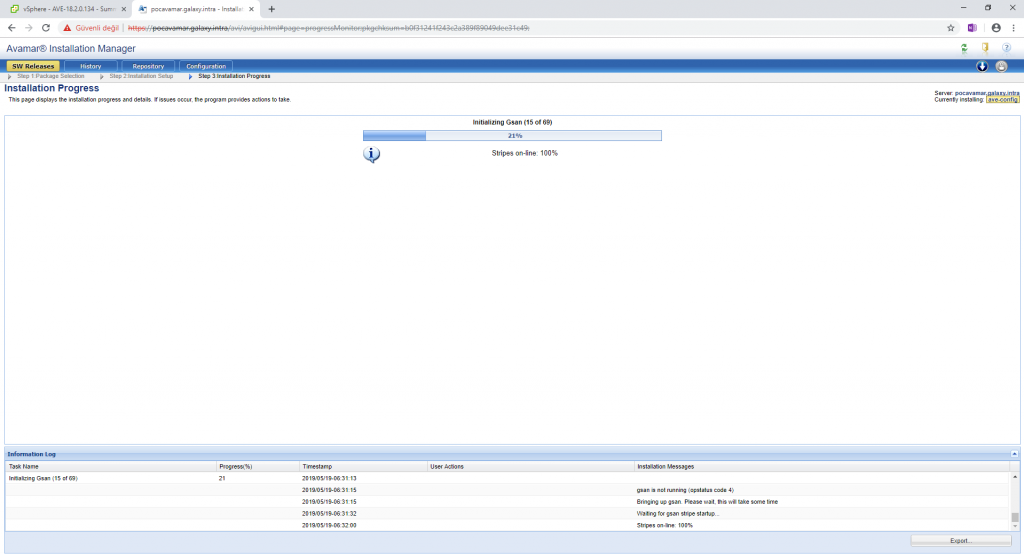This screenshot has width=1024, height=554.
Task: Close the pocavamar.galaxy.intra tab
Action: tap(251, 9)
